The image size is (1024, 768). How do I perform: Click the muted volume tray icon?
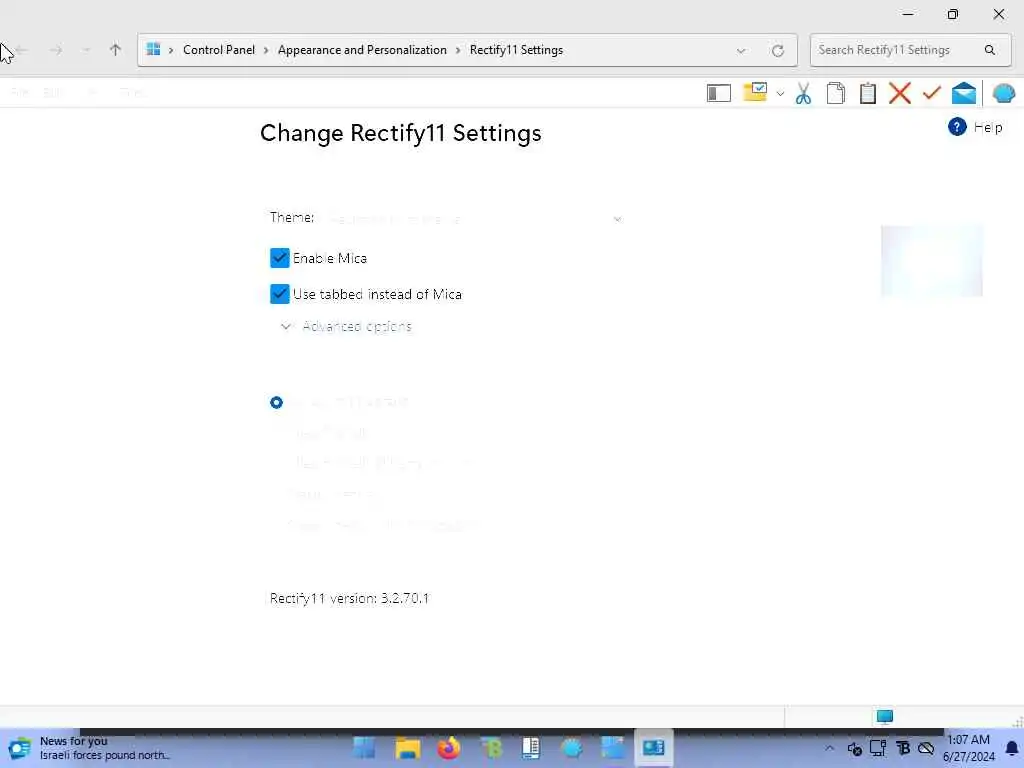854,748
